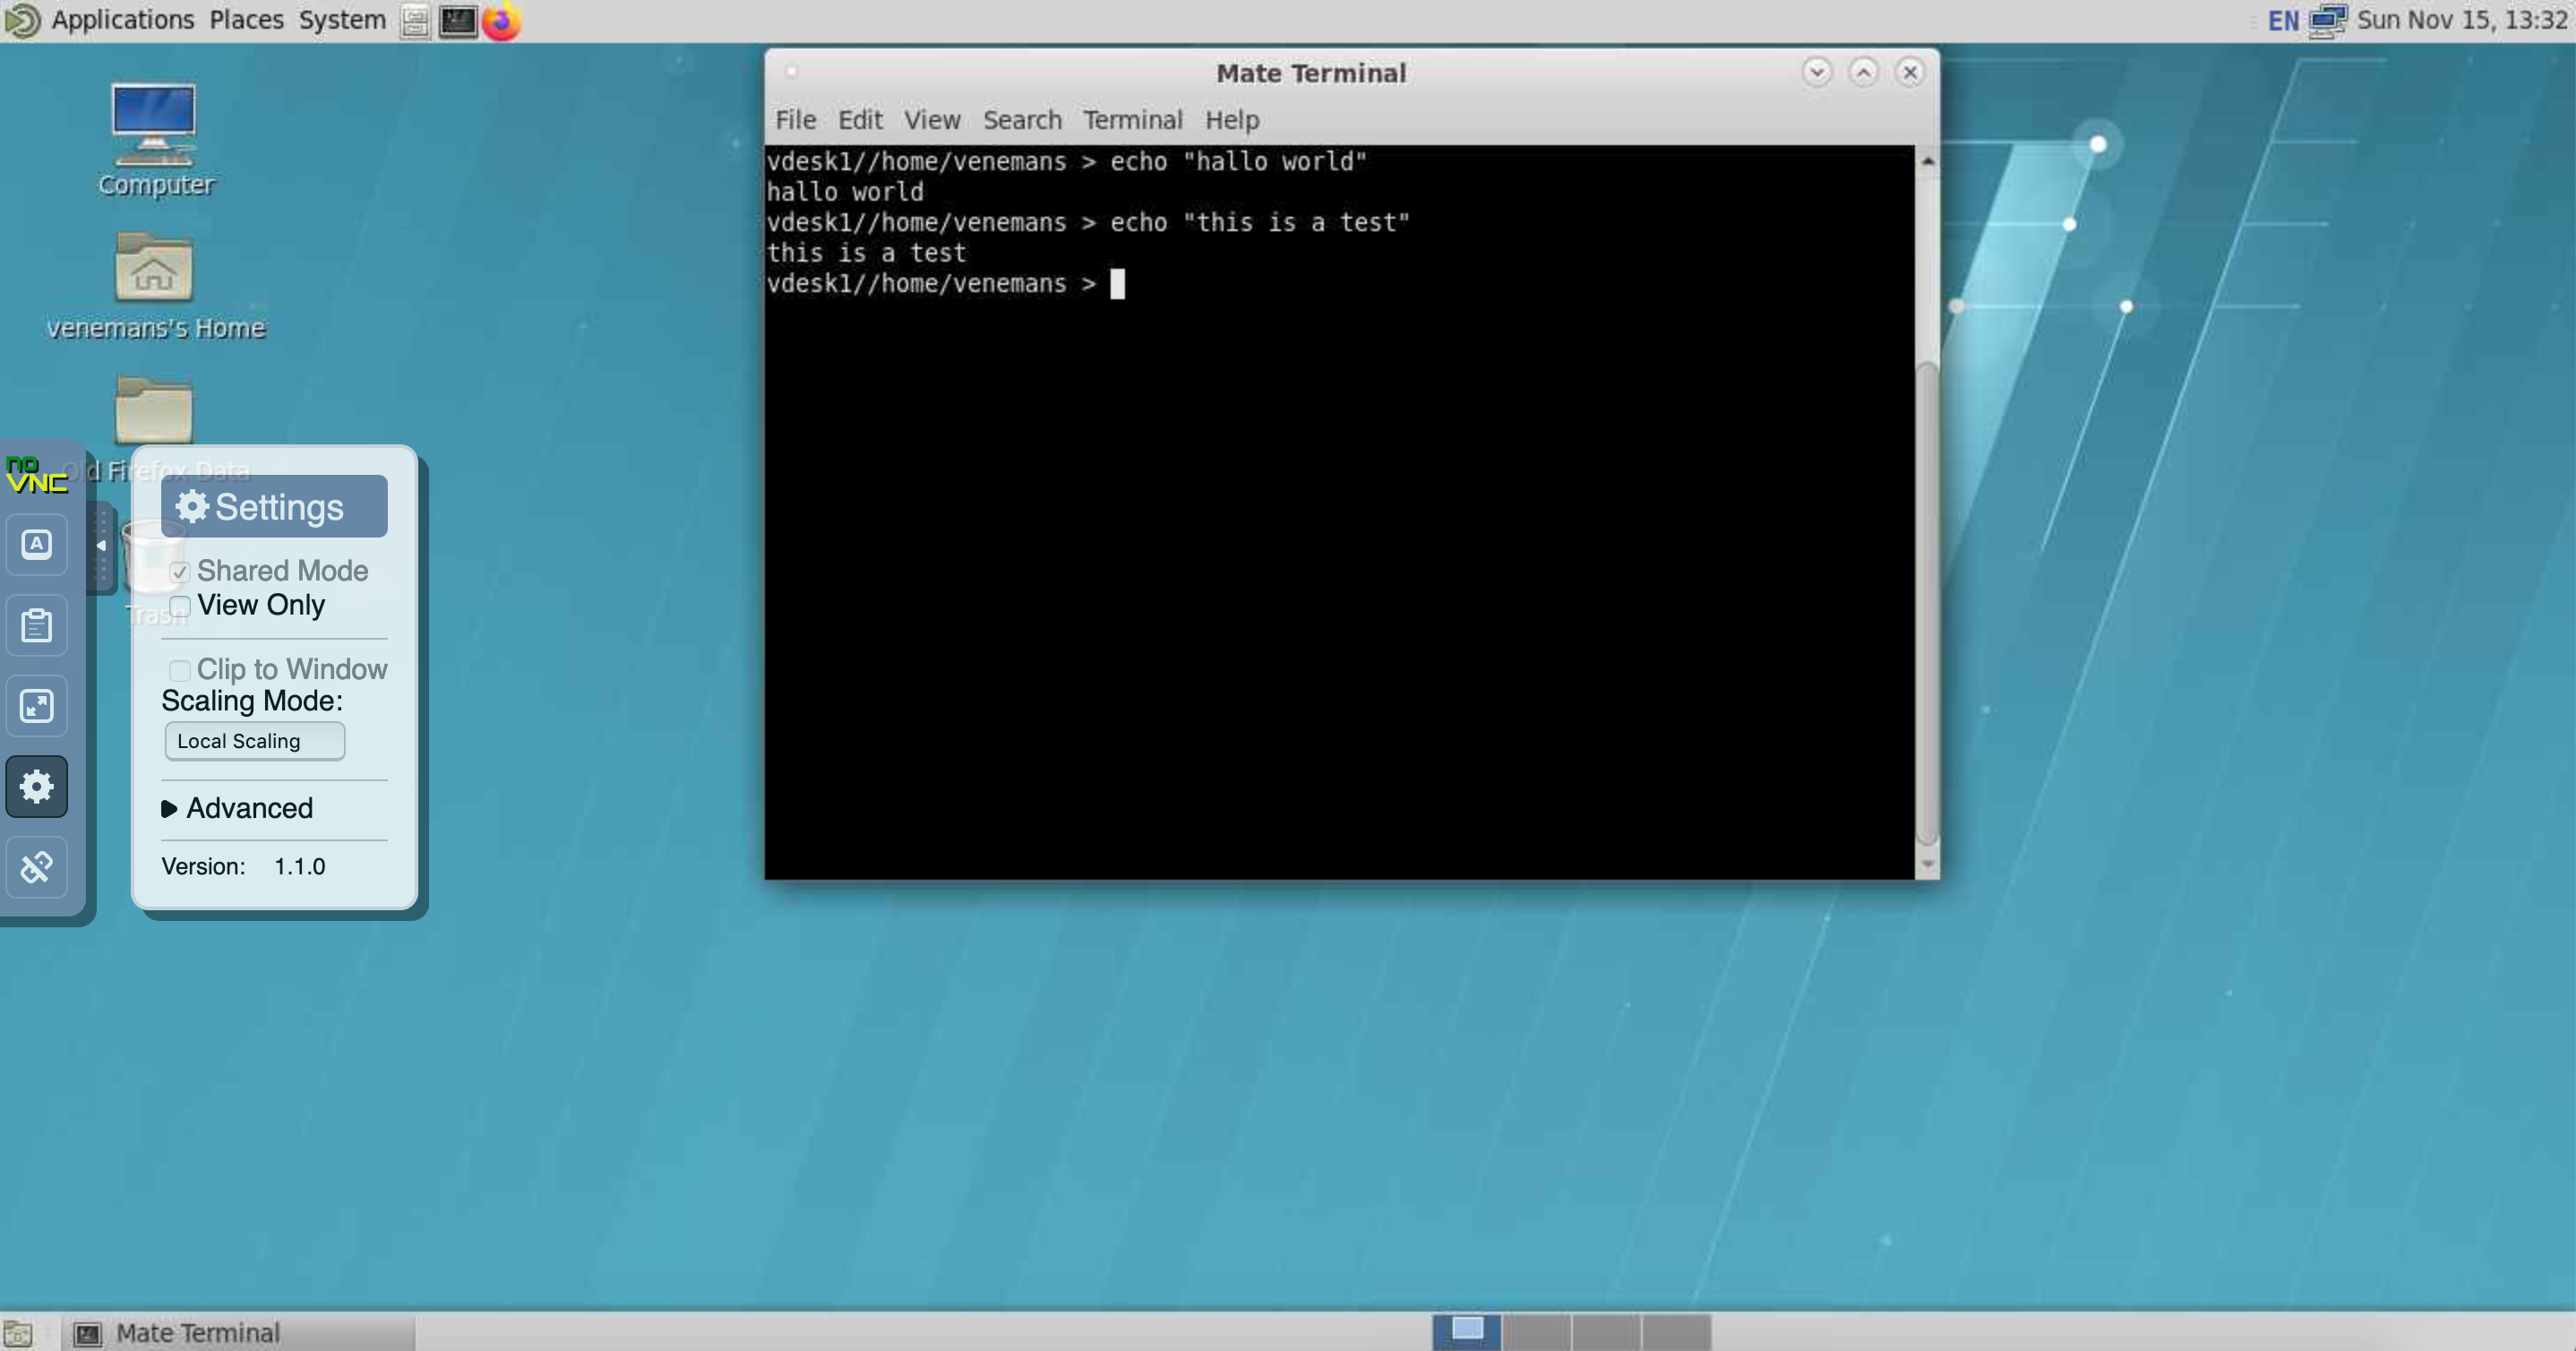Viewport: 2576px width, 1351px height.
Task: Expand the Advanced settings section
Action: [x=238, y=808]
